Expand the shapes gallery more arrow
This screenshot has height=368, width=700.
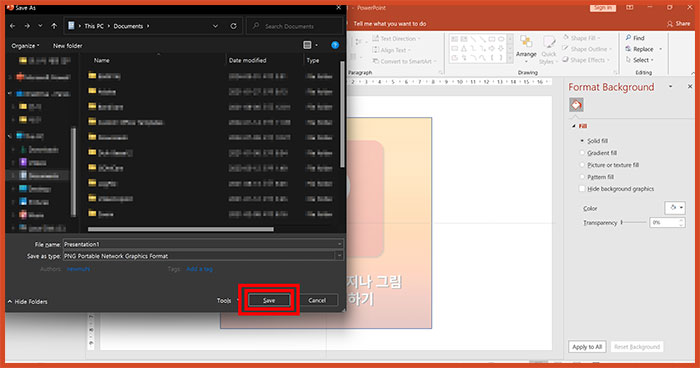tap(510, 58)
